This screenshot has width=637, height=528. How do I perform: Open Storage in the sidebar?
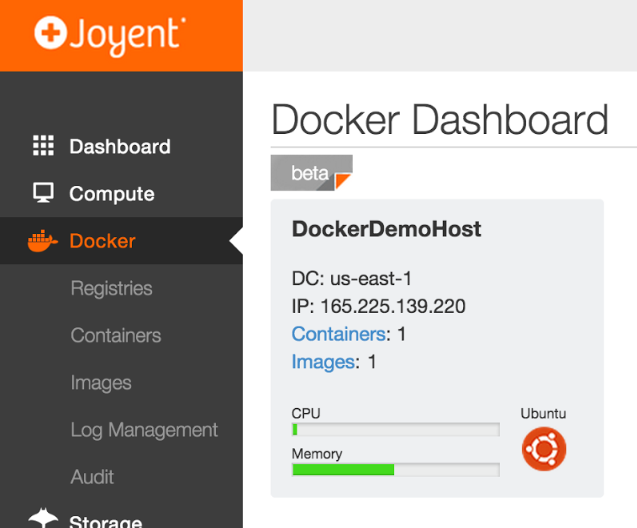click(x=106, y=522)
